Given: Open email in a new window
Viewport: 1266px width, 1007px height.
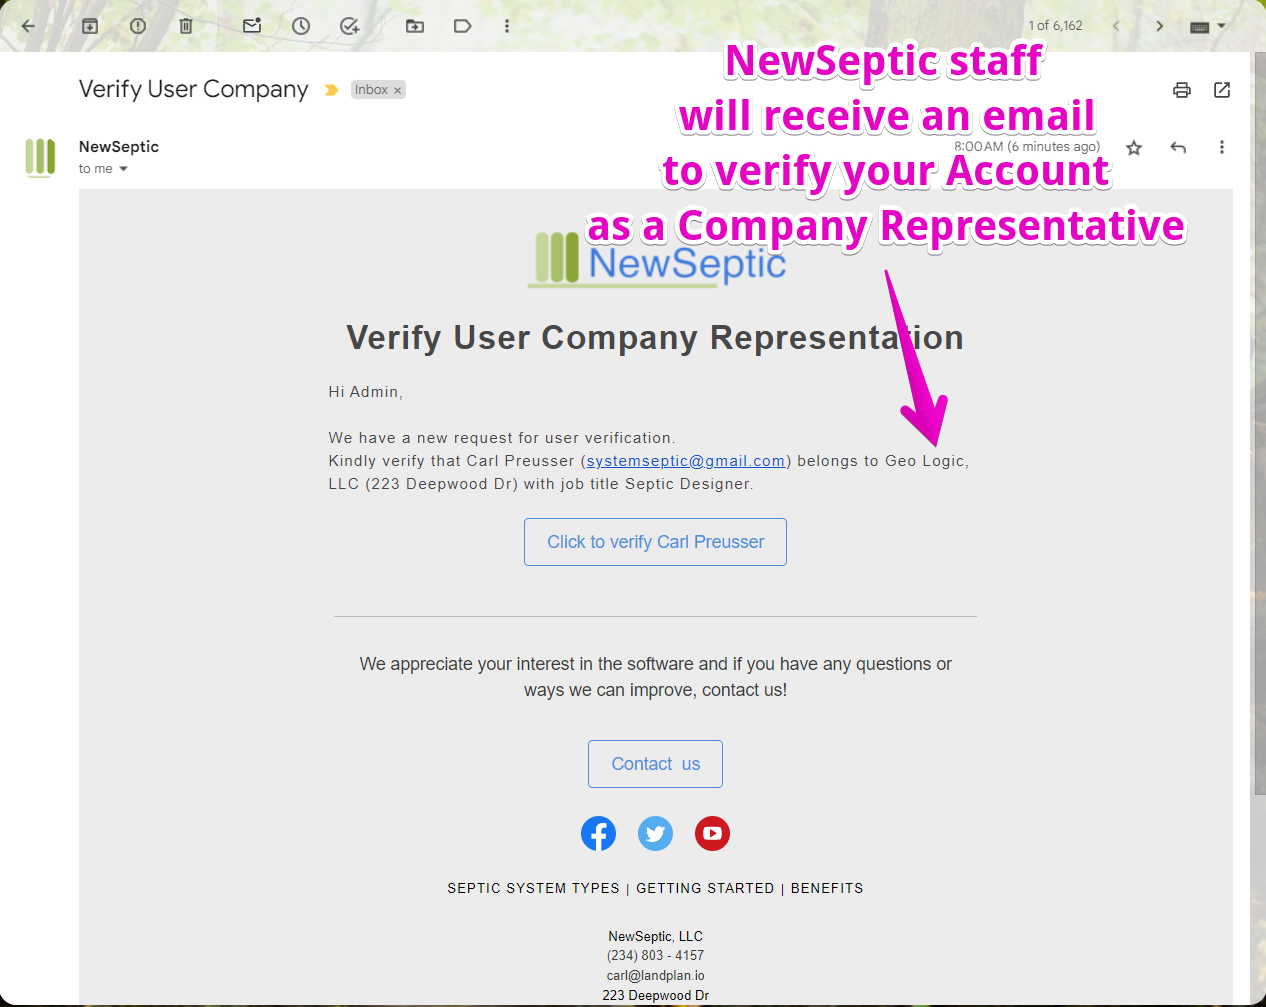Looking at the screenshot, I should click(1222, 90).
